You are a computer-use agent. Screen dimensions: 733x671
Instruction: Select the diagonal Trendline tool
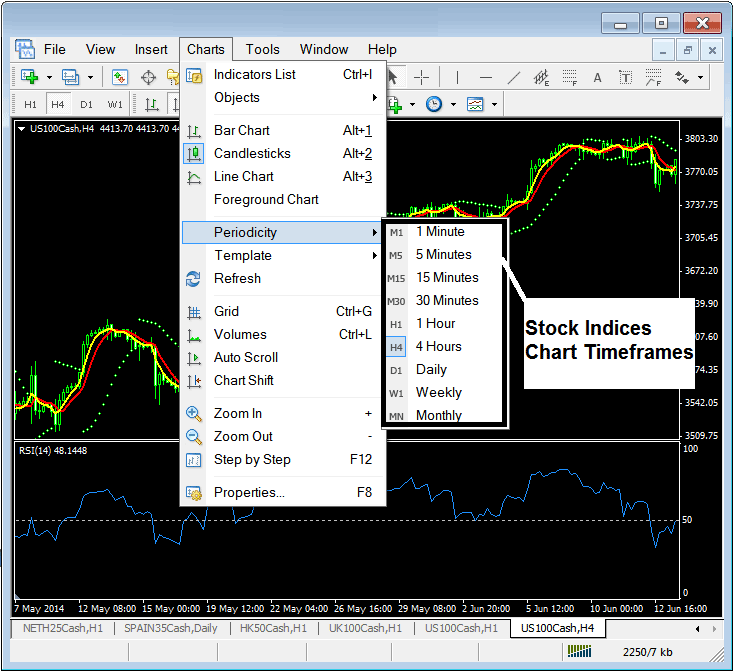[514, 77]
